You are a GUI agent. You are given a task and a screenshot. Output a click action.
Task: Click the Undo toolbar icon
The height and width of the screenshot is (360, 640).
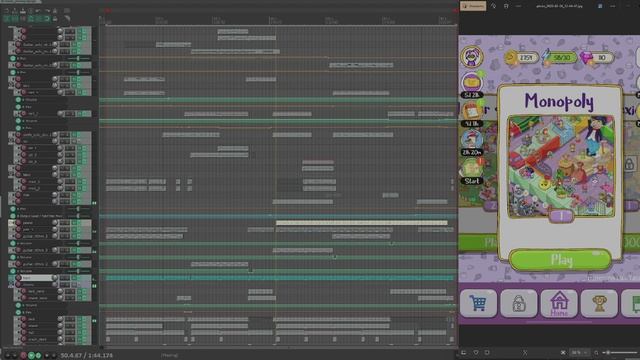coord(38,11)
